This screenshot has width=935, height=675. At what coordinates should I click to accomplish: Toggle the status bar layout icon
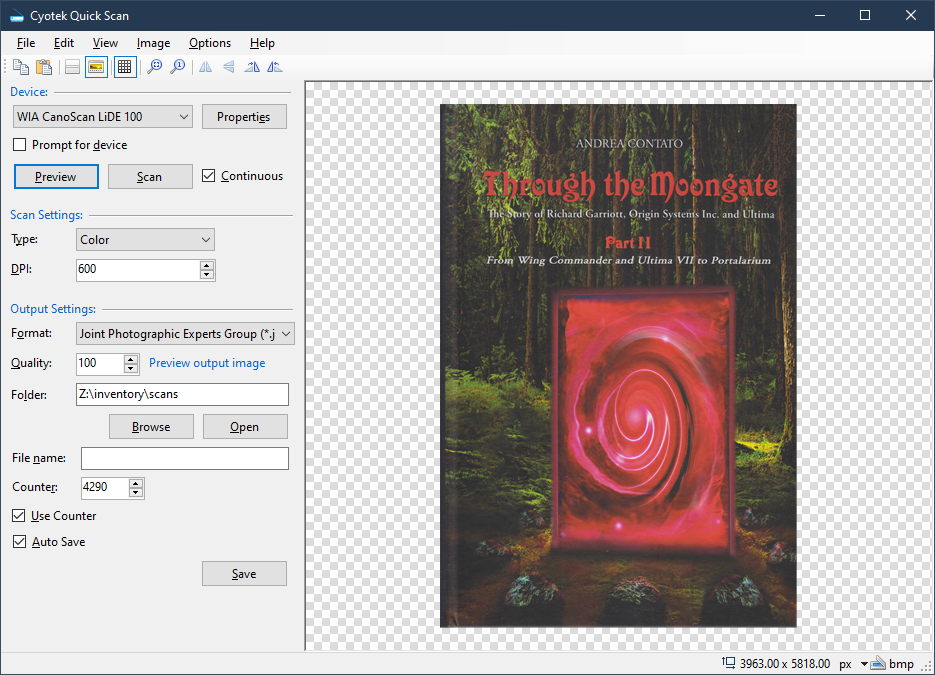click(x=72, y=67)
